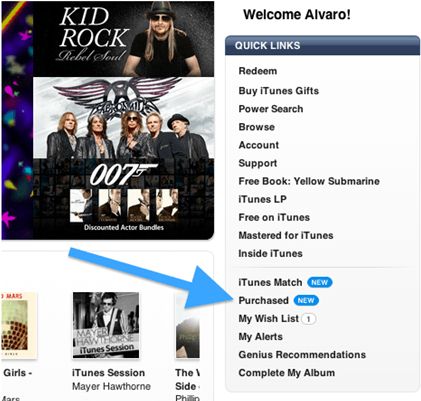
Task: Click the Bruno Mars album cover
Action: point(18,325)
